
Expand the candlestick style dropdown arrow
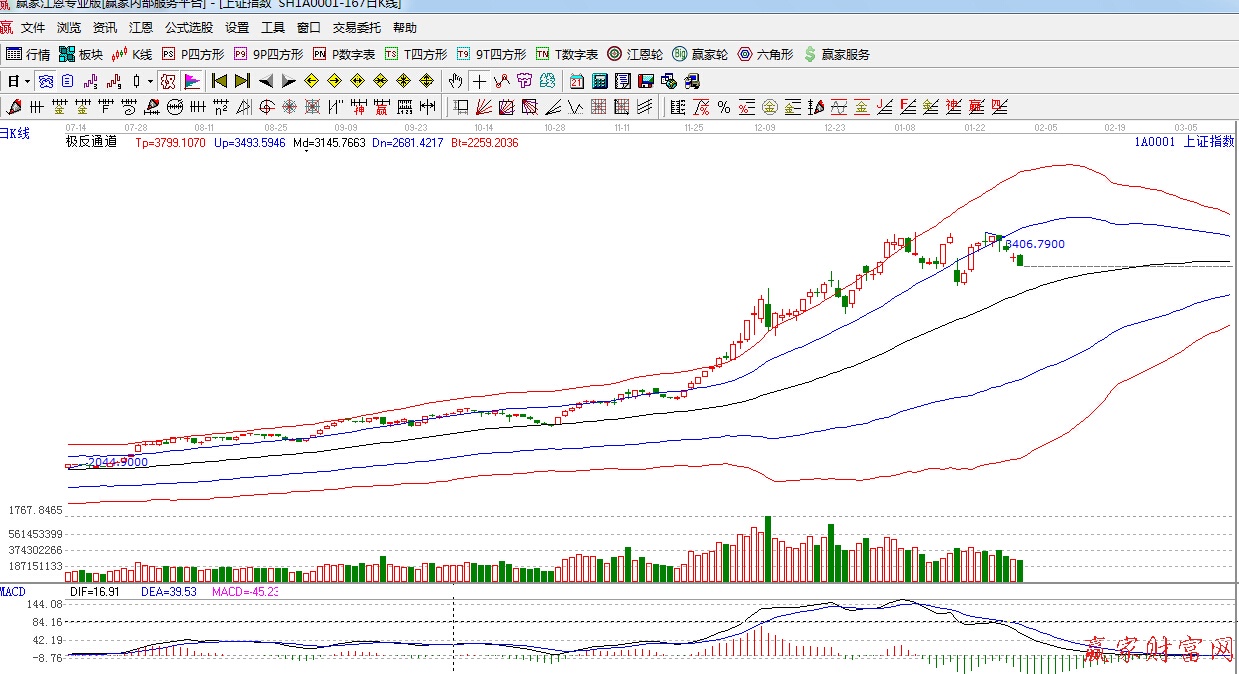pyautogui.click(x=151, y=81)
